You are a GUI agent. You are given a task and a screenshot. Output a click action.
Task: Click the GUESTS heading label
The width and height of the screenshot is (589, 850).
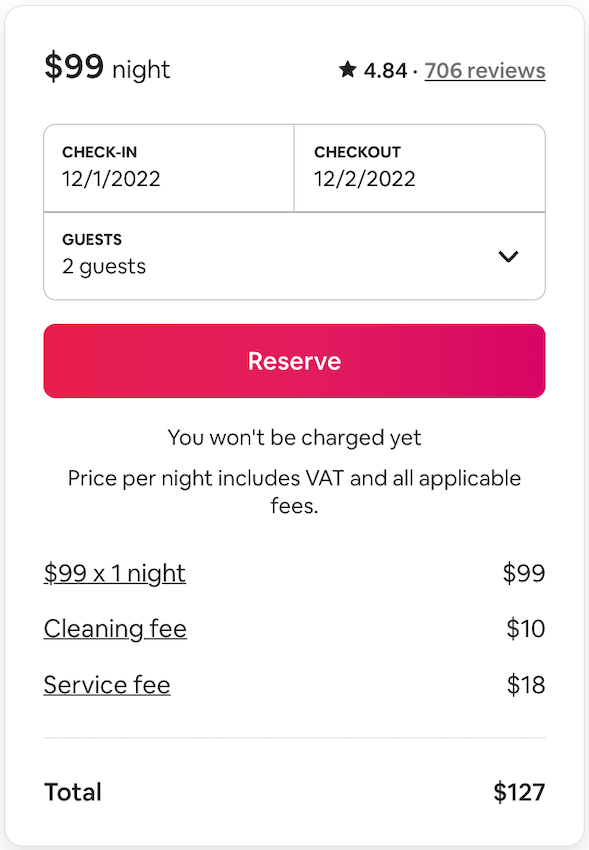pos(92,240)
